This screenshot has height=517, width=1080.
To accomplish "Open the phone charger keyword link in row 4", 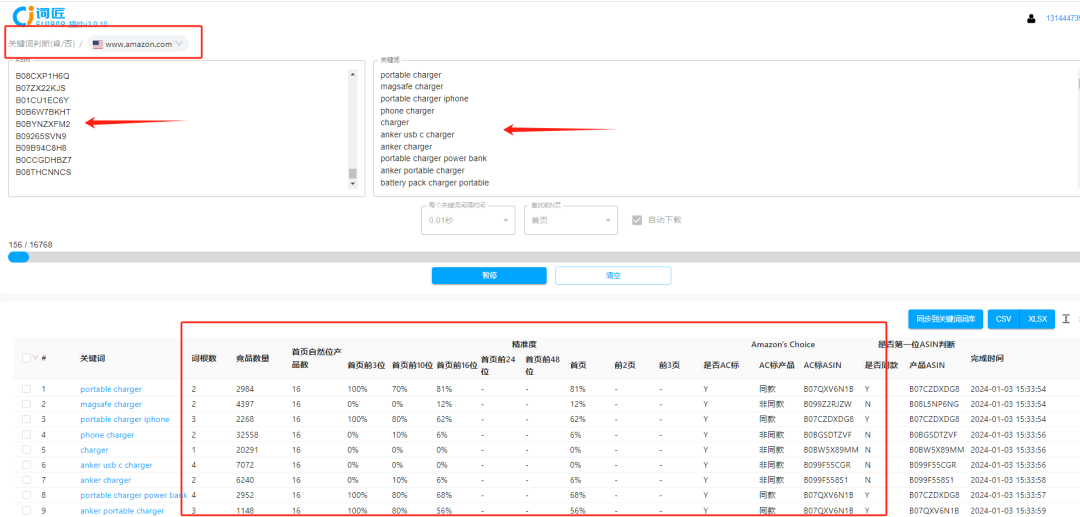I will (107, 435).
